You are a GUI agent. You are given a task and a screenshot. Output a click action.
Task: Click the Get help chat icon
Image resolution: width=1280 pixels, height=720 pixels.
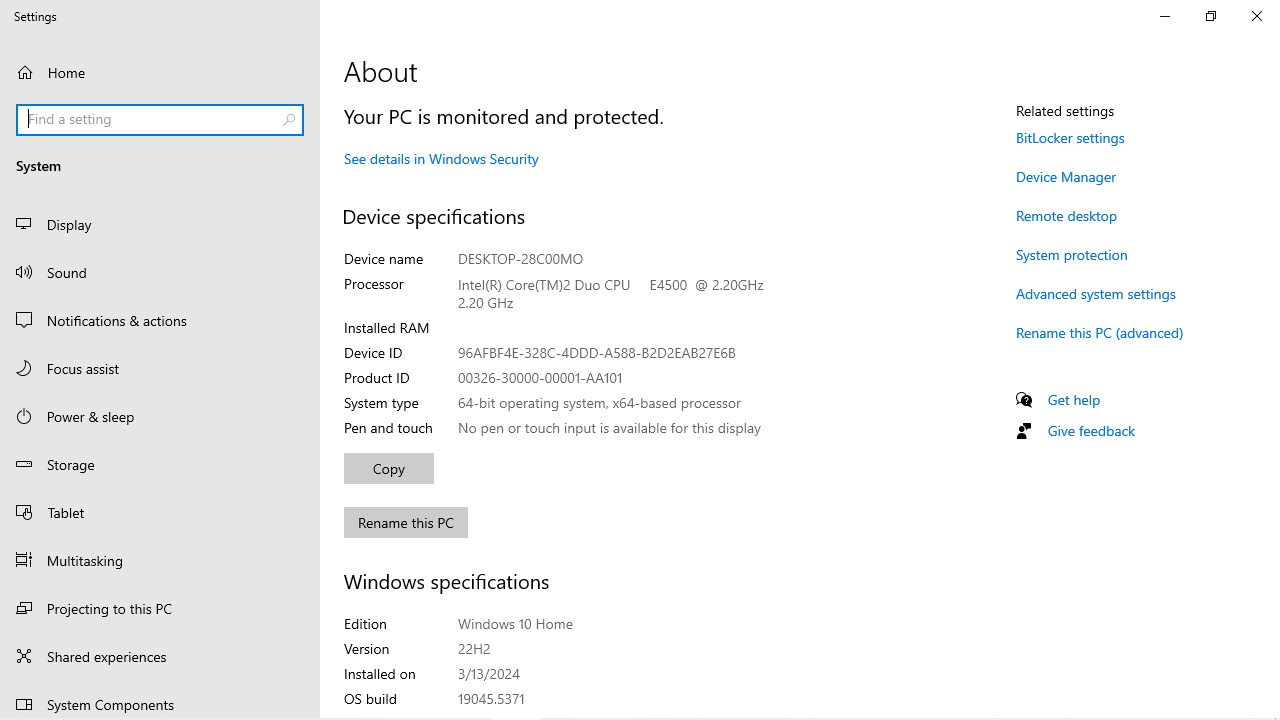click(1024, 400)
